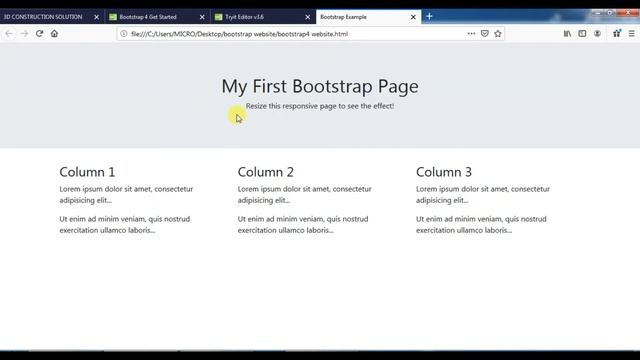Viewport: 640px width, 360px height.
Task: Save page to Pocket
Action: [484, 34]
